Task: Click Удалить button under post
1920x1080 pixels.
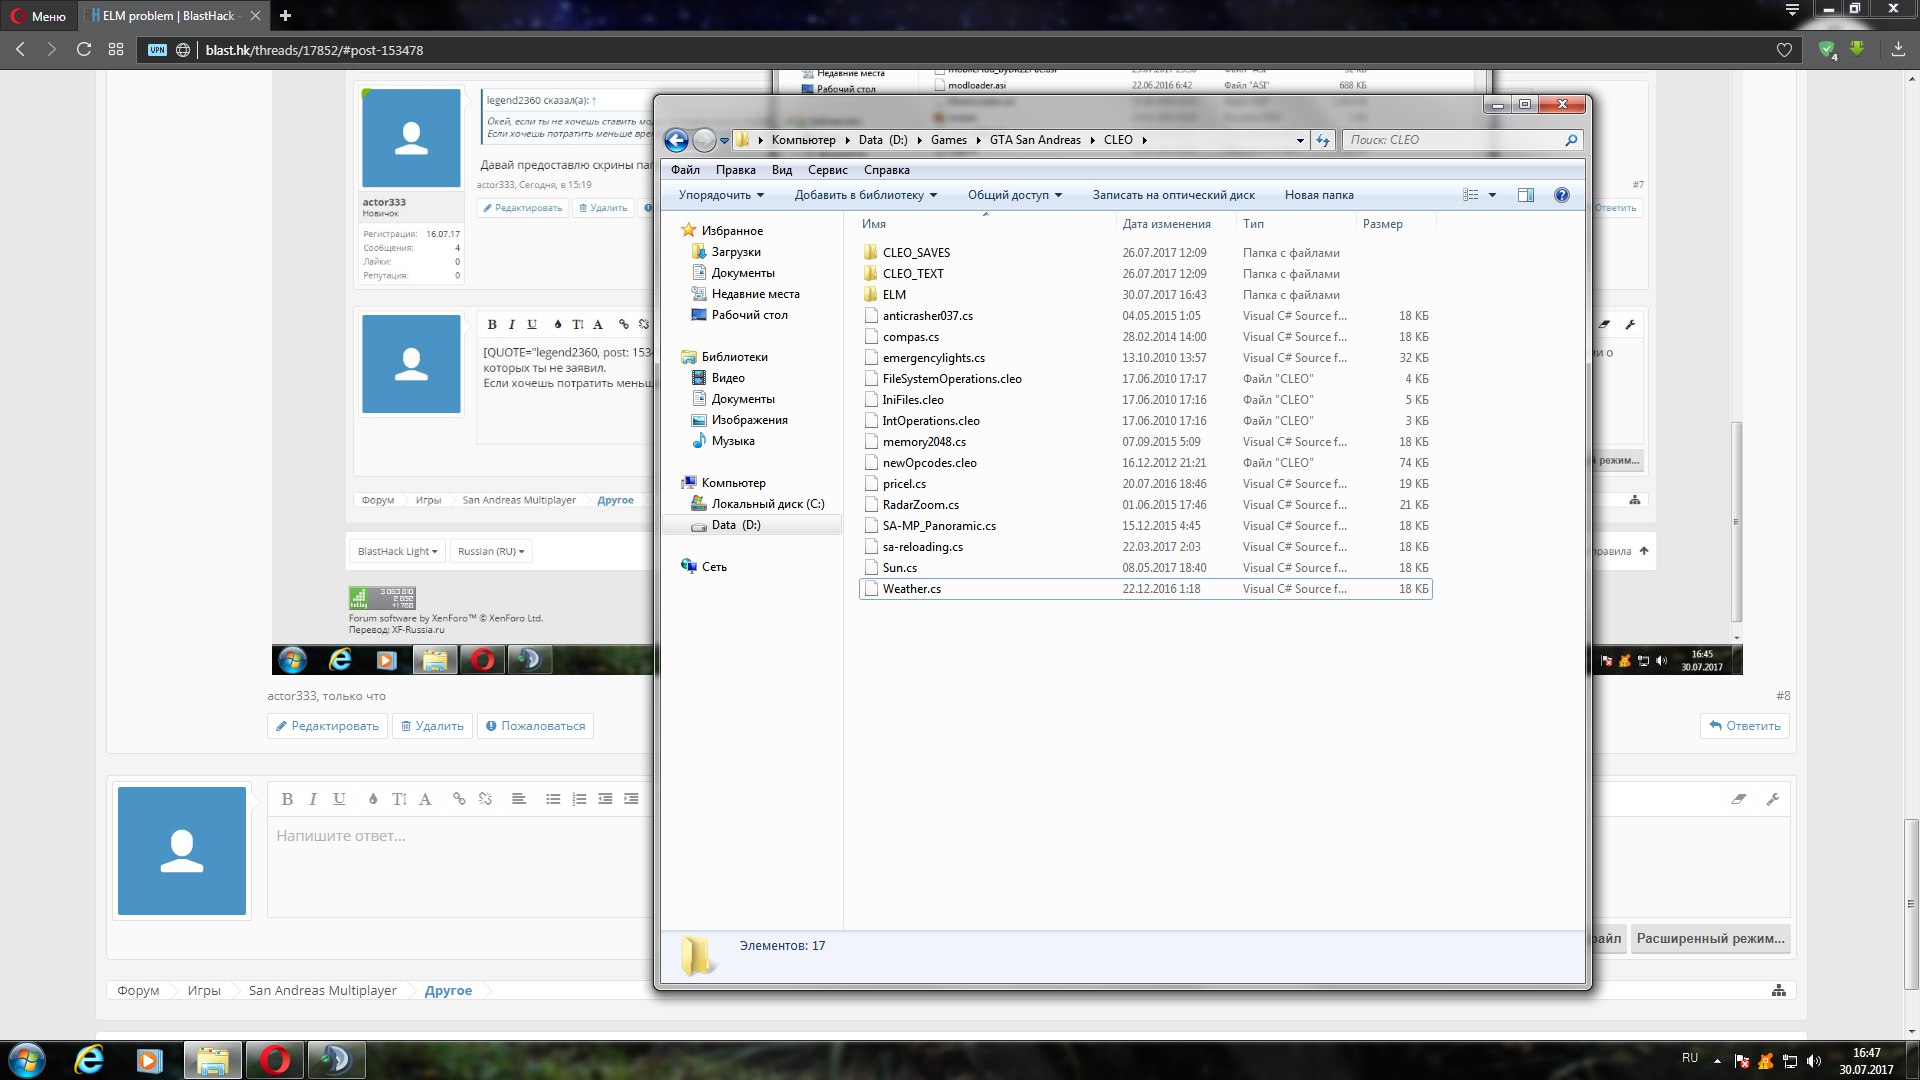Action: [x=432, y=726]
